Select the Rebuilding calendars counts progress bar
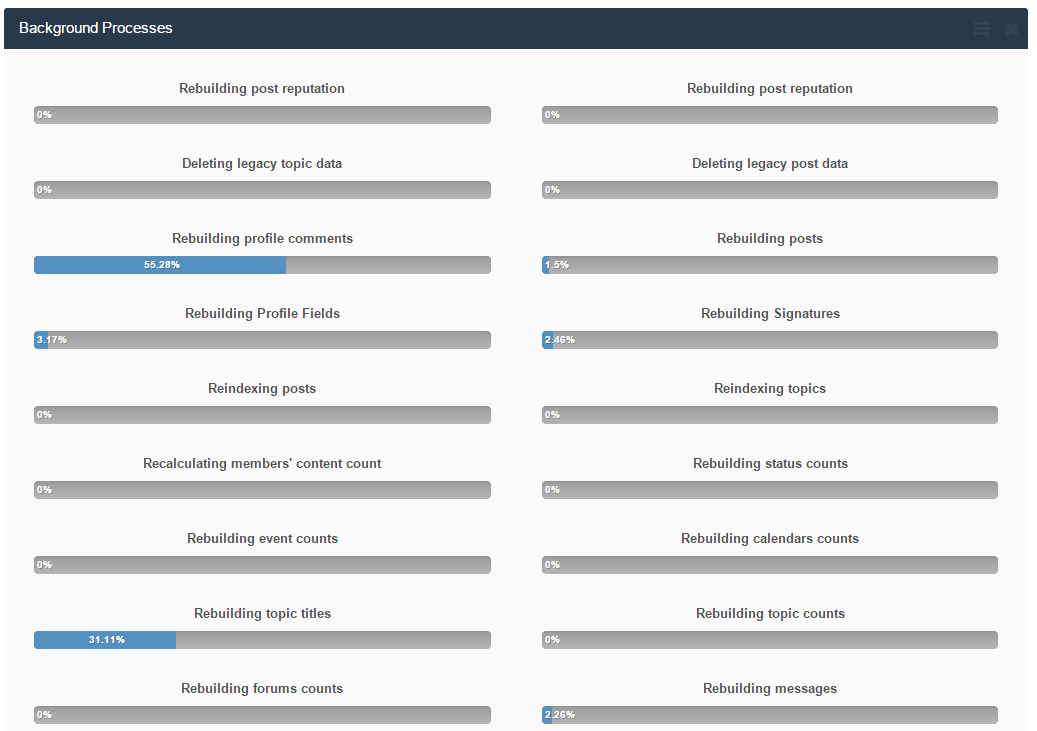Viewport: 1037px width, 731px height. tap(770, 565)
